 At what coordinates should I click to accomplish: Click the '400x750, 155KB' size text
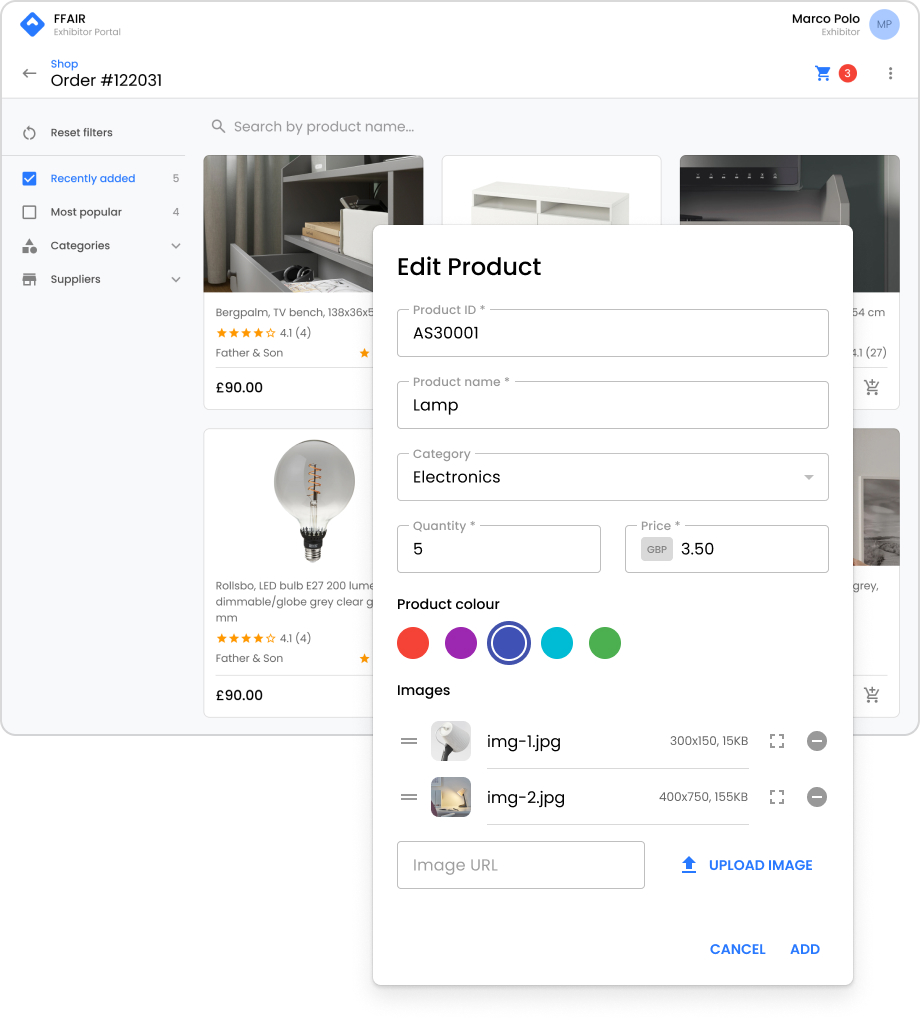tap(704, 797)
